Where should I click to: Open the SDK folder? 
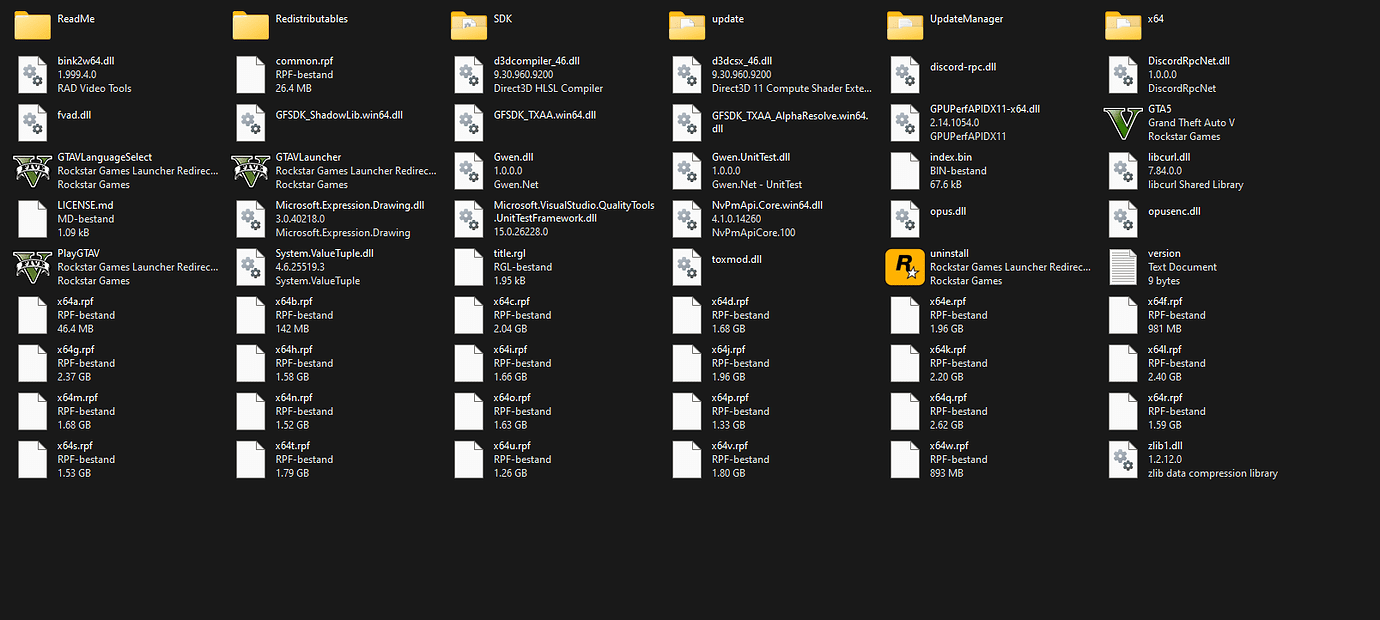tap(467, 22)
